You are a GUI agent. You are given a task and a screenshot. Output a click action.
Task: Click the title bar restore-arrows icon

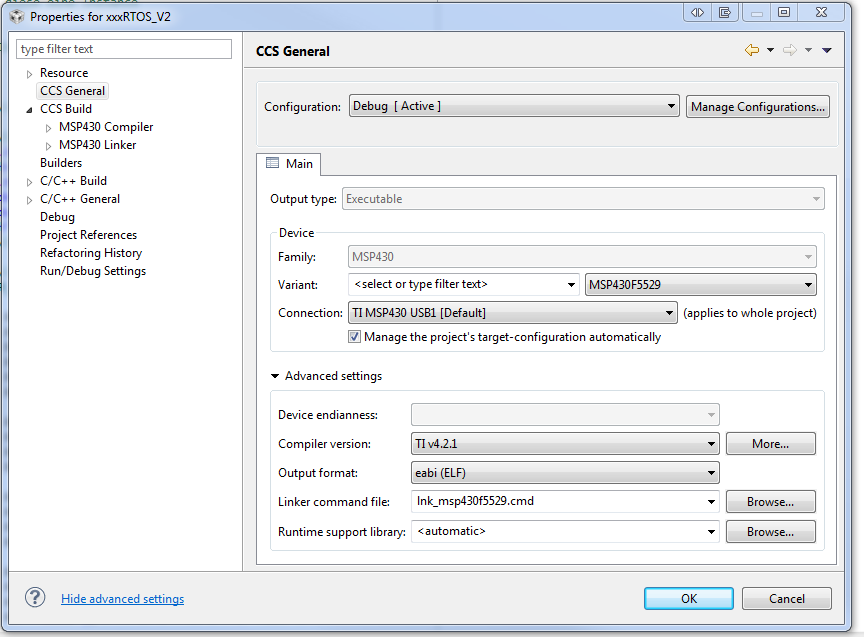pyautogui.click(x=698, y=12)
